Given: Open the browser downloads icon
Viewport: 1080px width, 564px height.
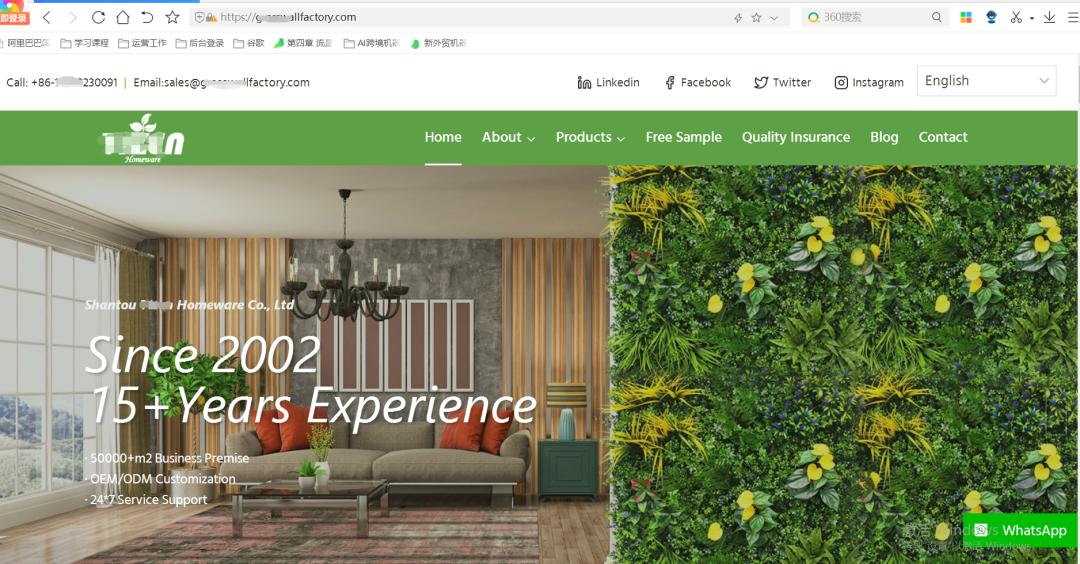Looking at the screenshot, I should click(x=1049, y=17).
